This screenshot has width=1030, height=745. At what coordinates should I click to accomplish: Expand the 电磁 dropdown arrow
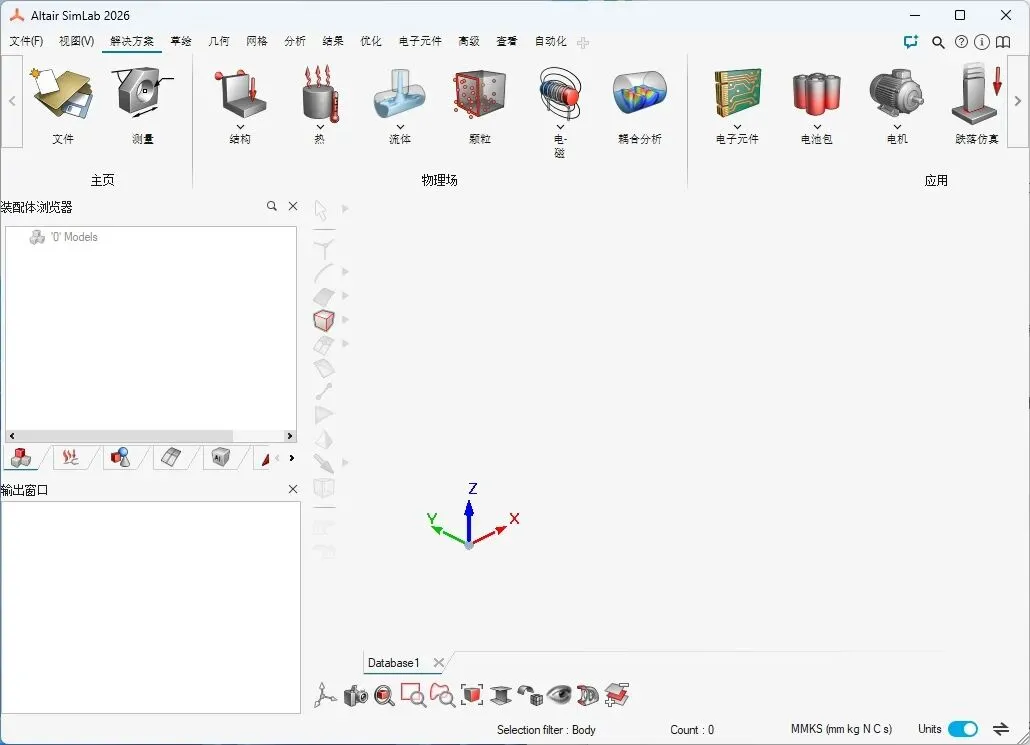(x=560, y=127)
